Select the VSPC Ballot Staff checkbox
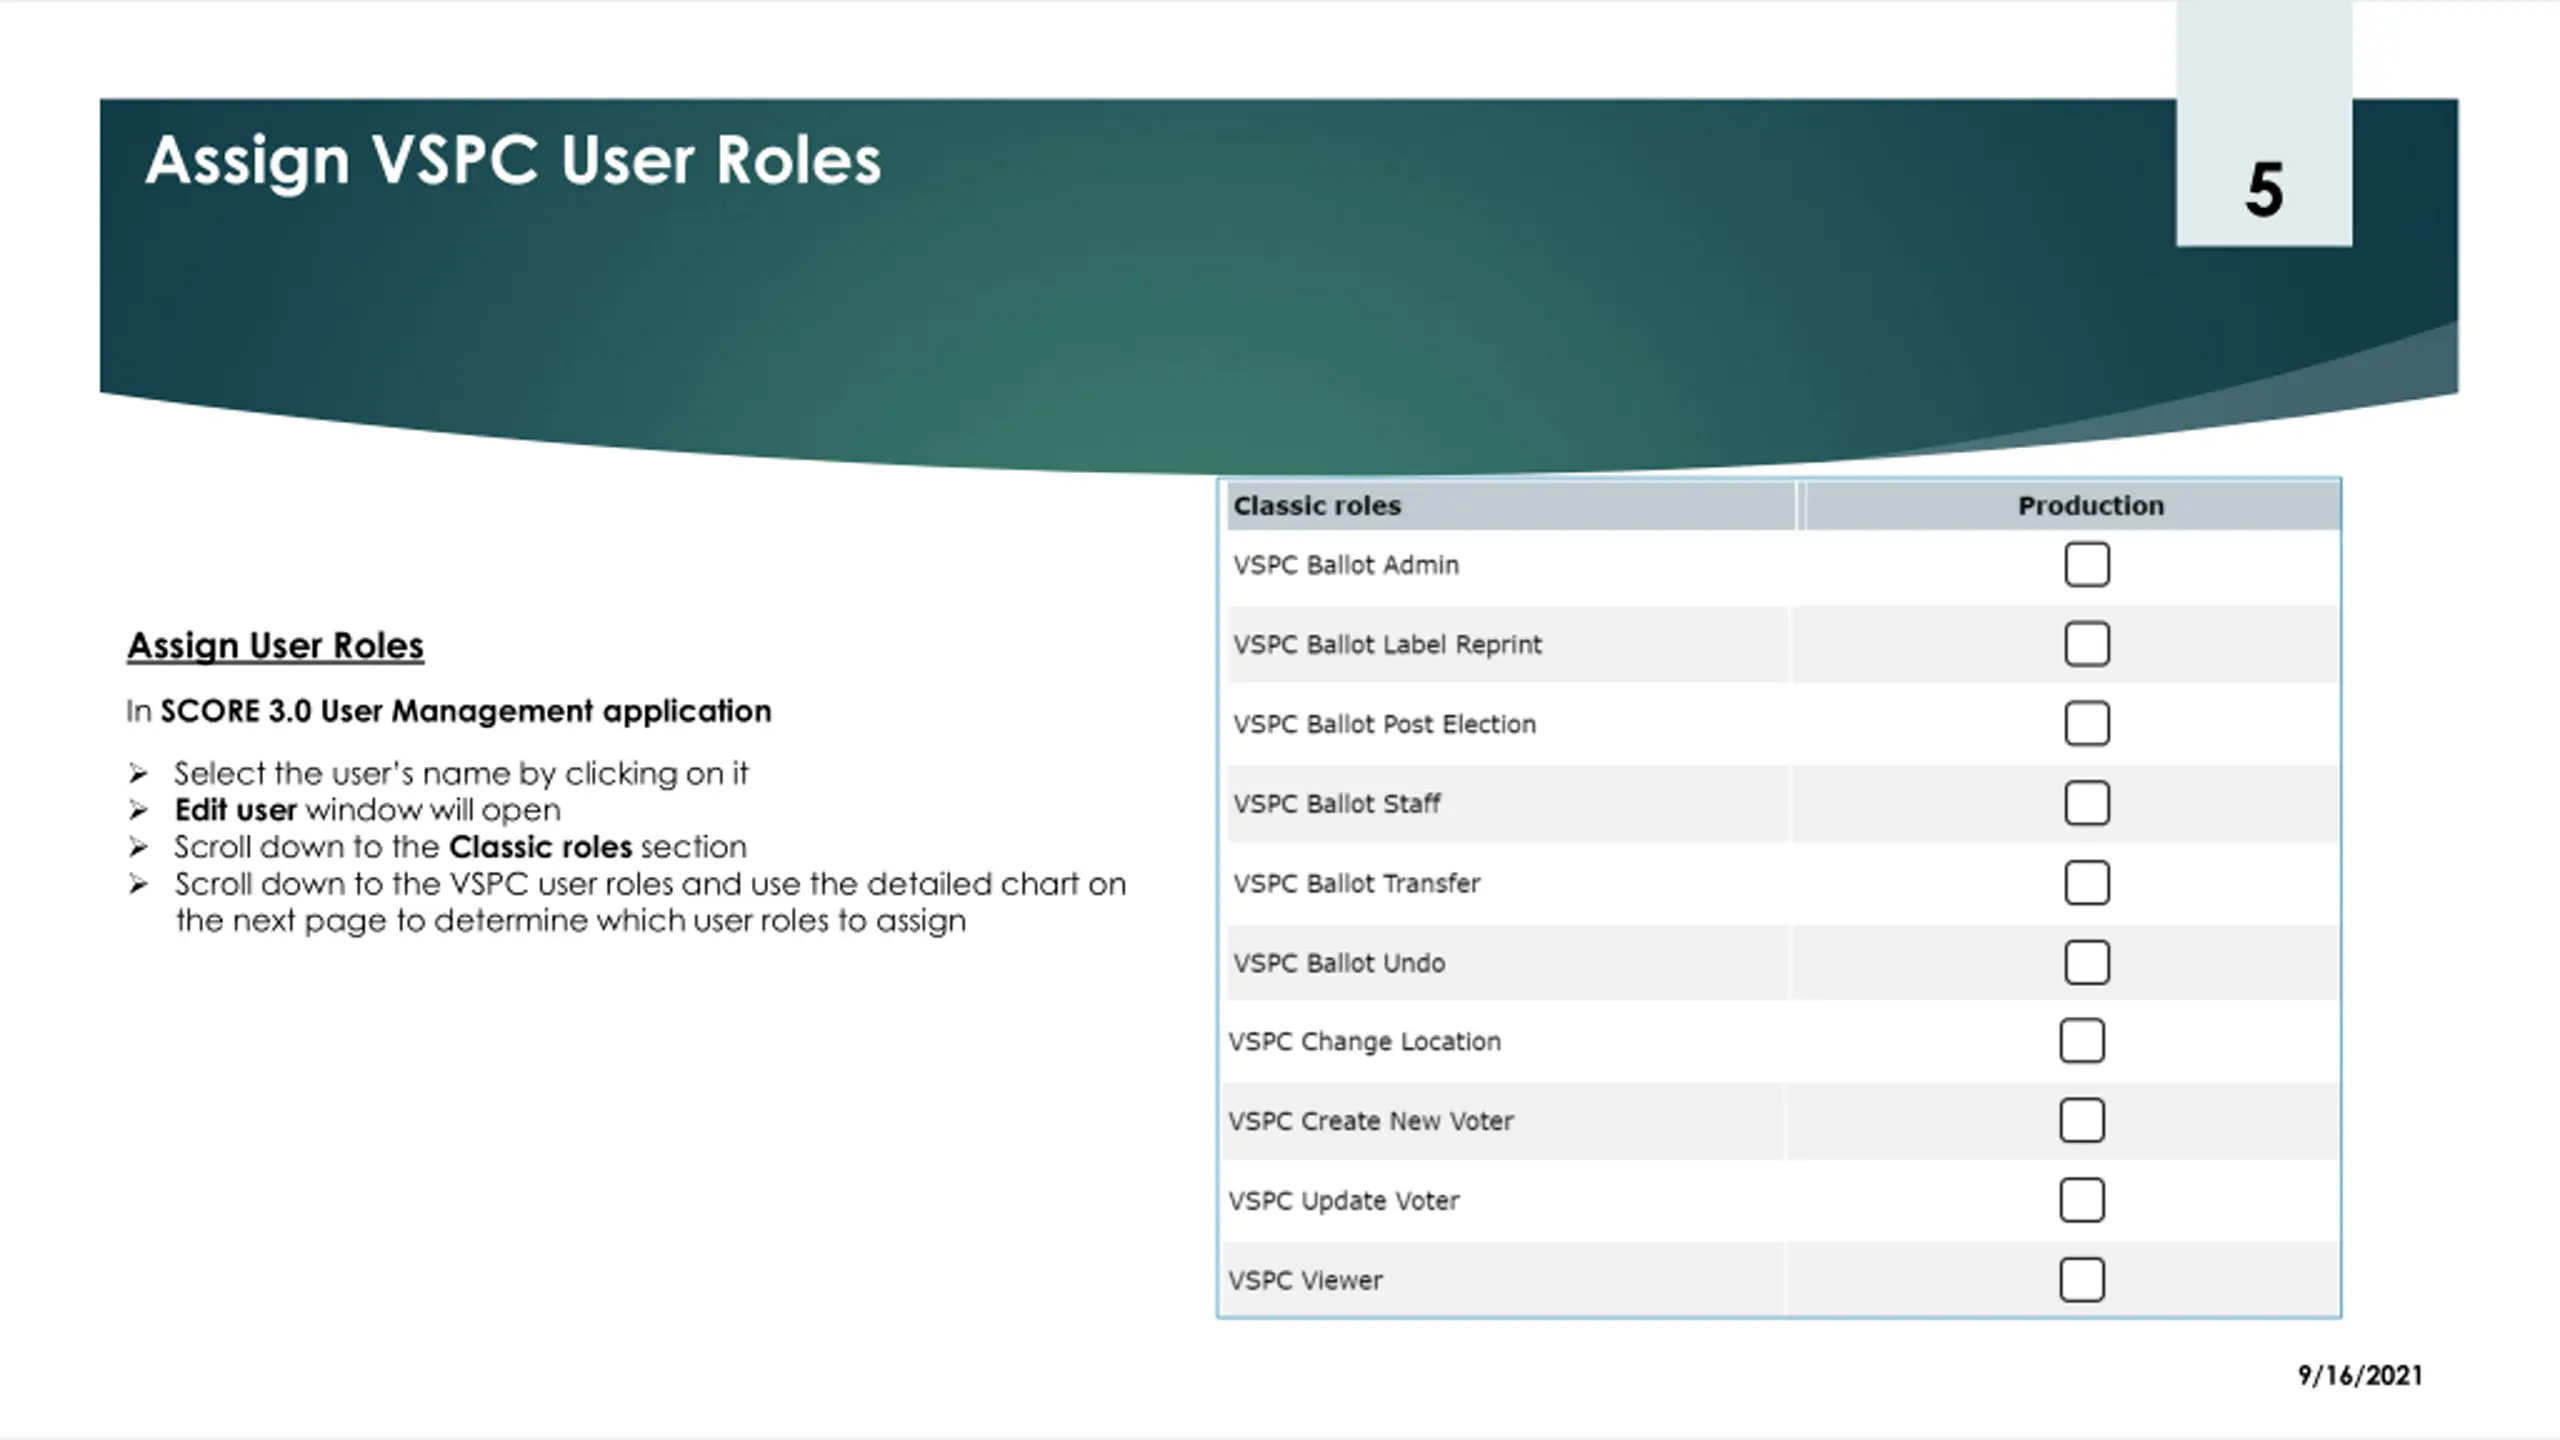The width and height of the screenshot is (2560, 1440). pyautogui.click(x=2086, y=803)
